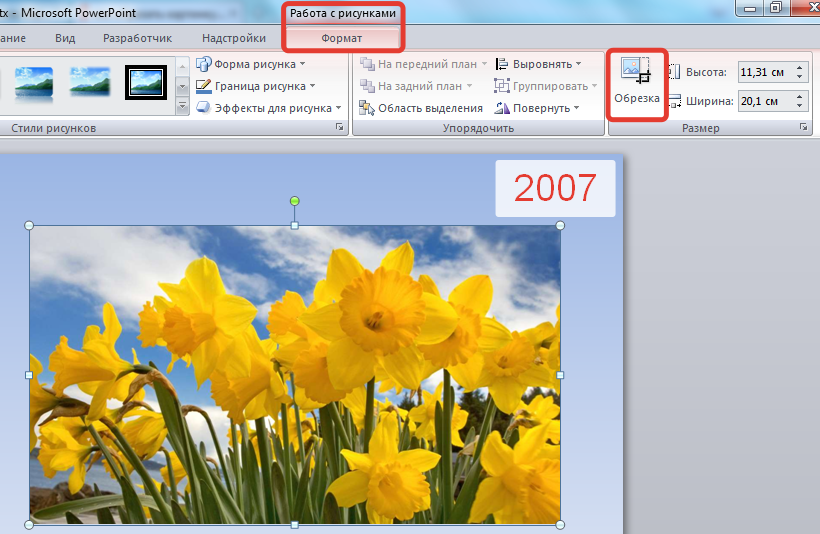Click the bottom middle sizing handle
820x534 pixels.
pyautogui.click(x=294, y=525)
